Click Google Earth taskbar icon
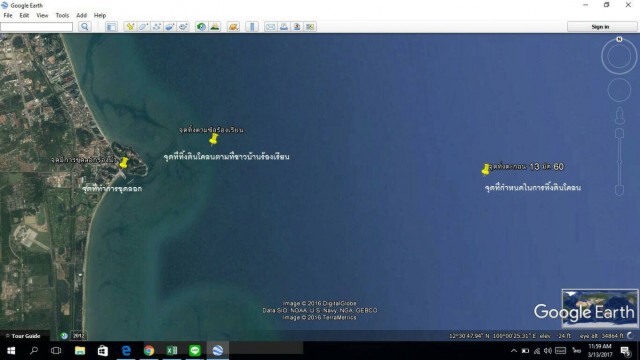 tap(218, 351)
